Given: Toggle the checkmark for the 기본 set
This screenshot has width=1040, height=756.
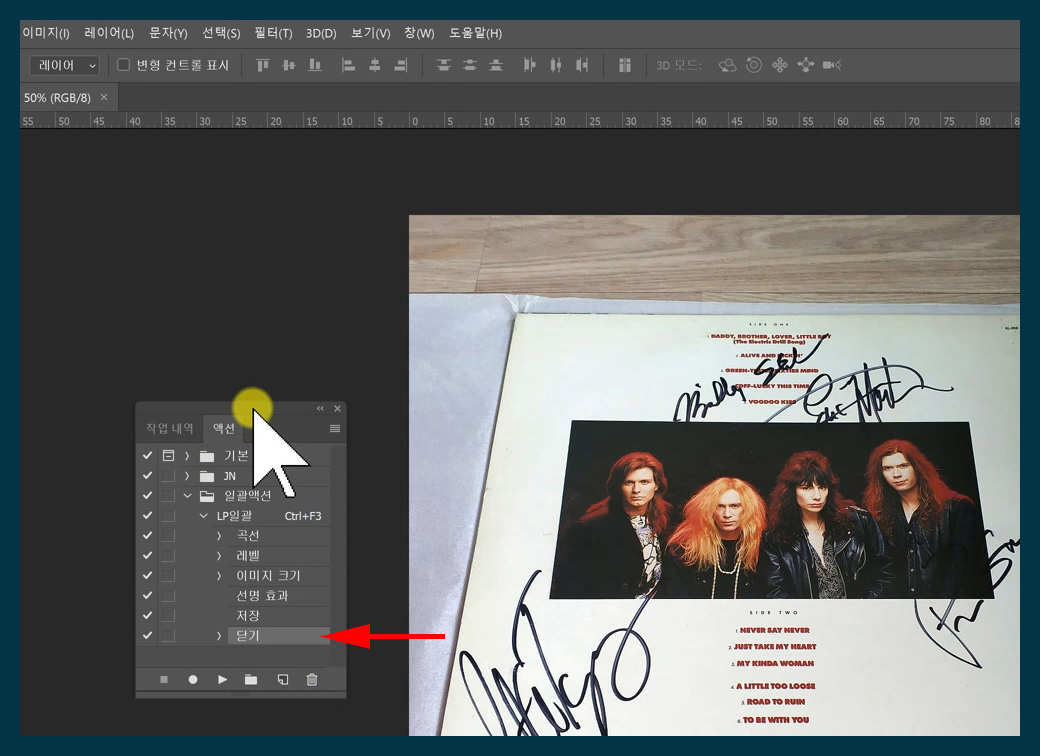Looking at the screenshot, I should click(147, 456).
